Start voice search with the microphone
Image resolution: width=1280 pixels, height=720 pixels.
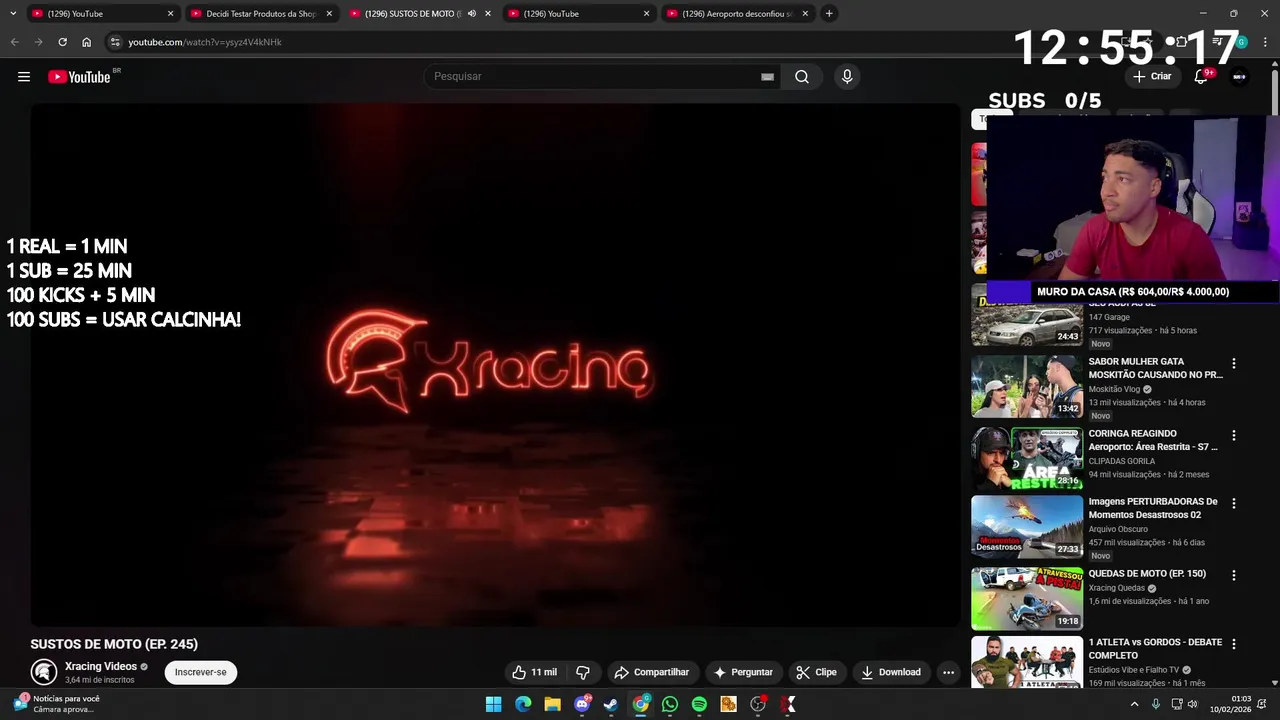pyautogui.click(x=847, y=77)
